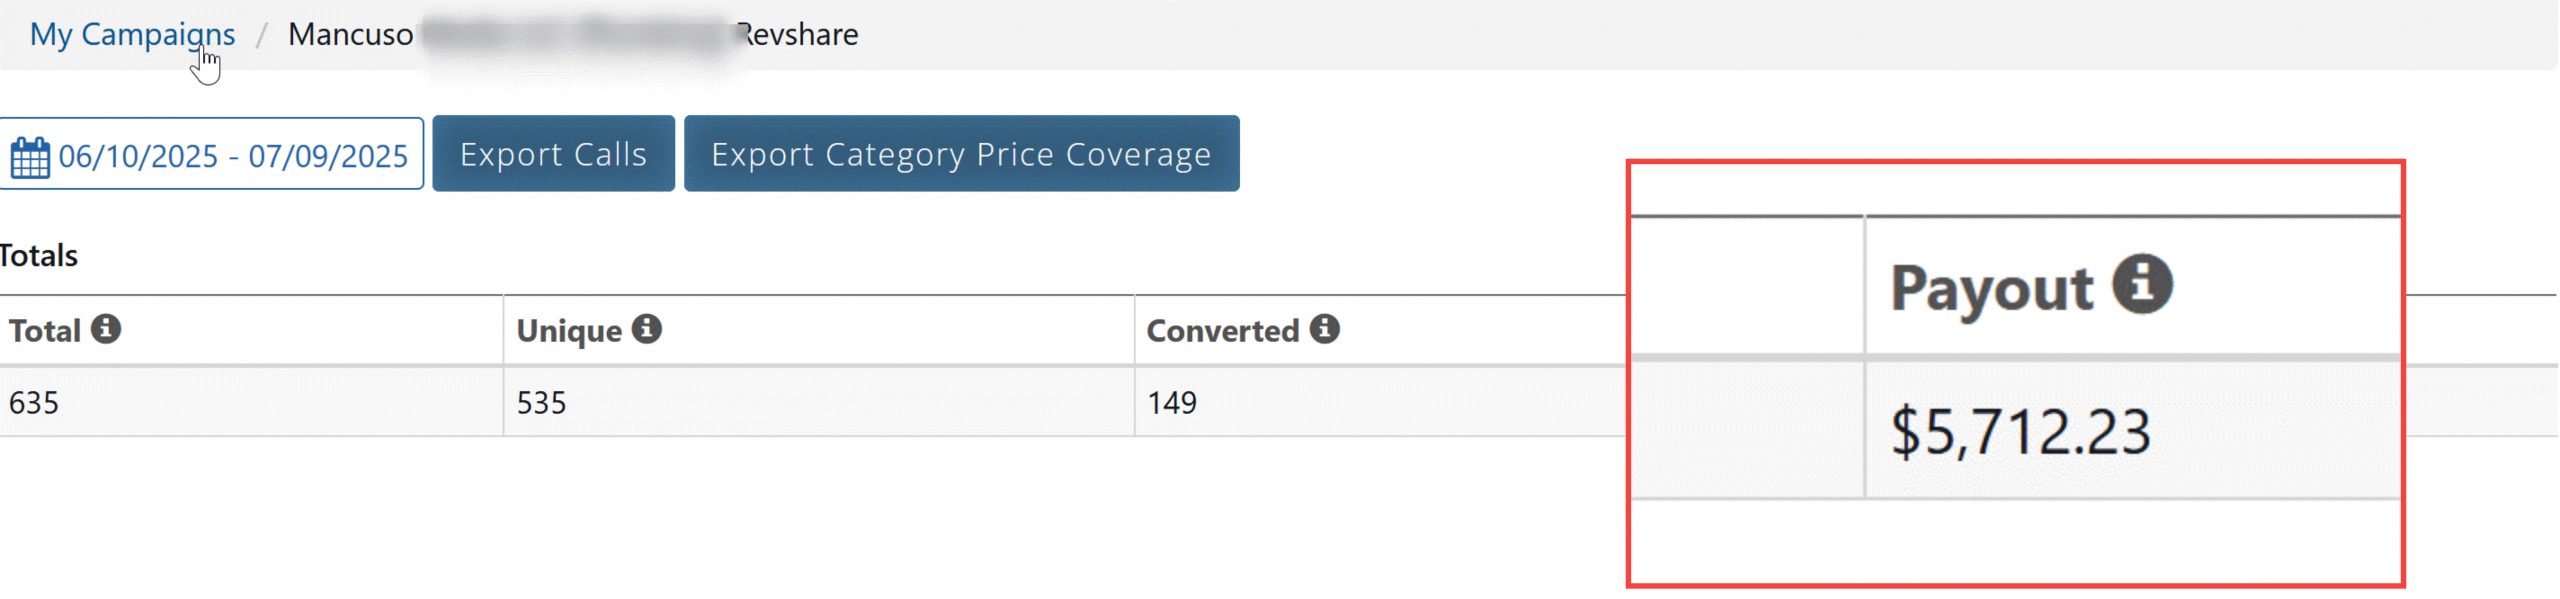The height and width of the screenshot is (599, 2560).
Task: Click the unique calls value 535
Action: click(x=541, y=403)
